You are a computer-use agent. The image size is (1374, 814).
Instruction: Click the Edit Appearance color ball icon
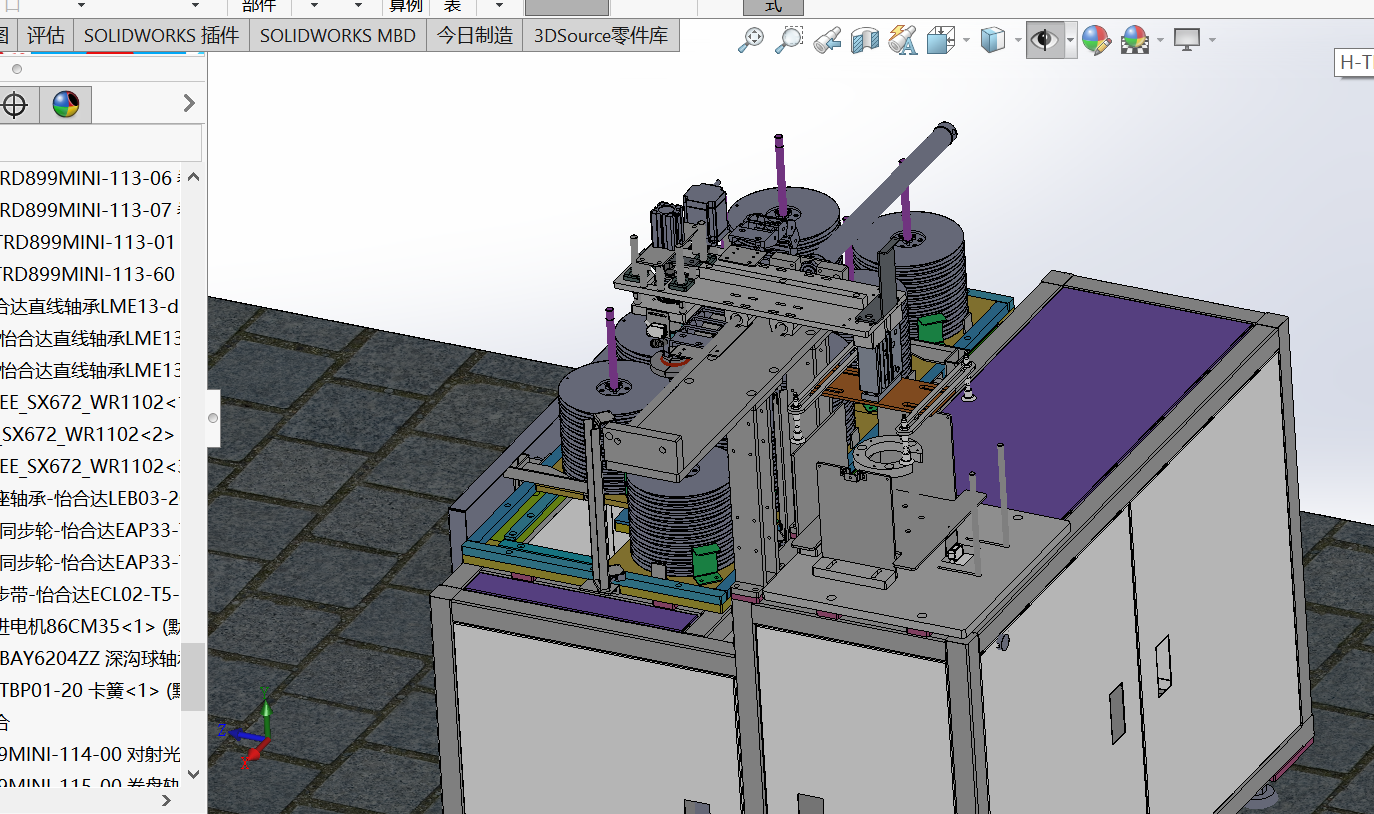(1096, 40)
